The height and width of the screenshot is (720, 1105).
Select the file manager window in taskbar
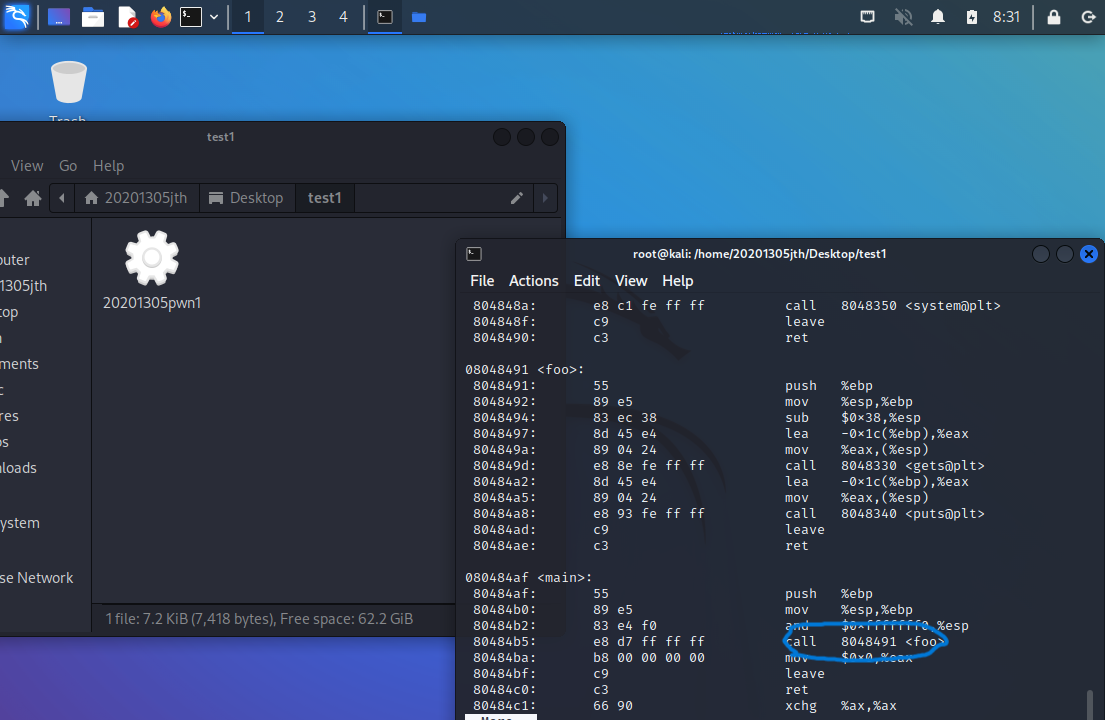pos(419,17)
